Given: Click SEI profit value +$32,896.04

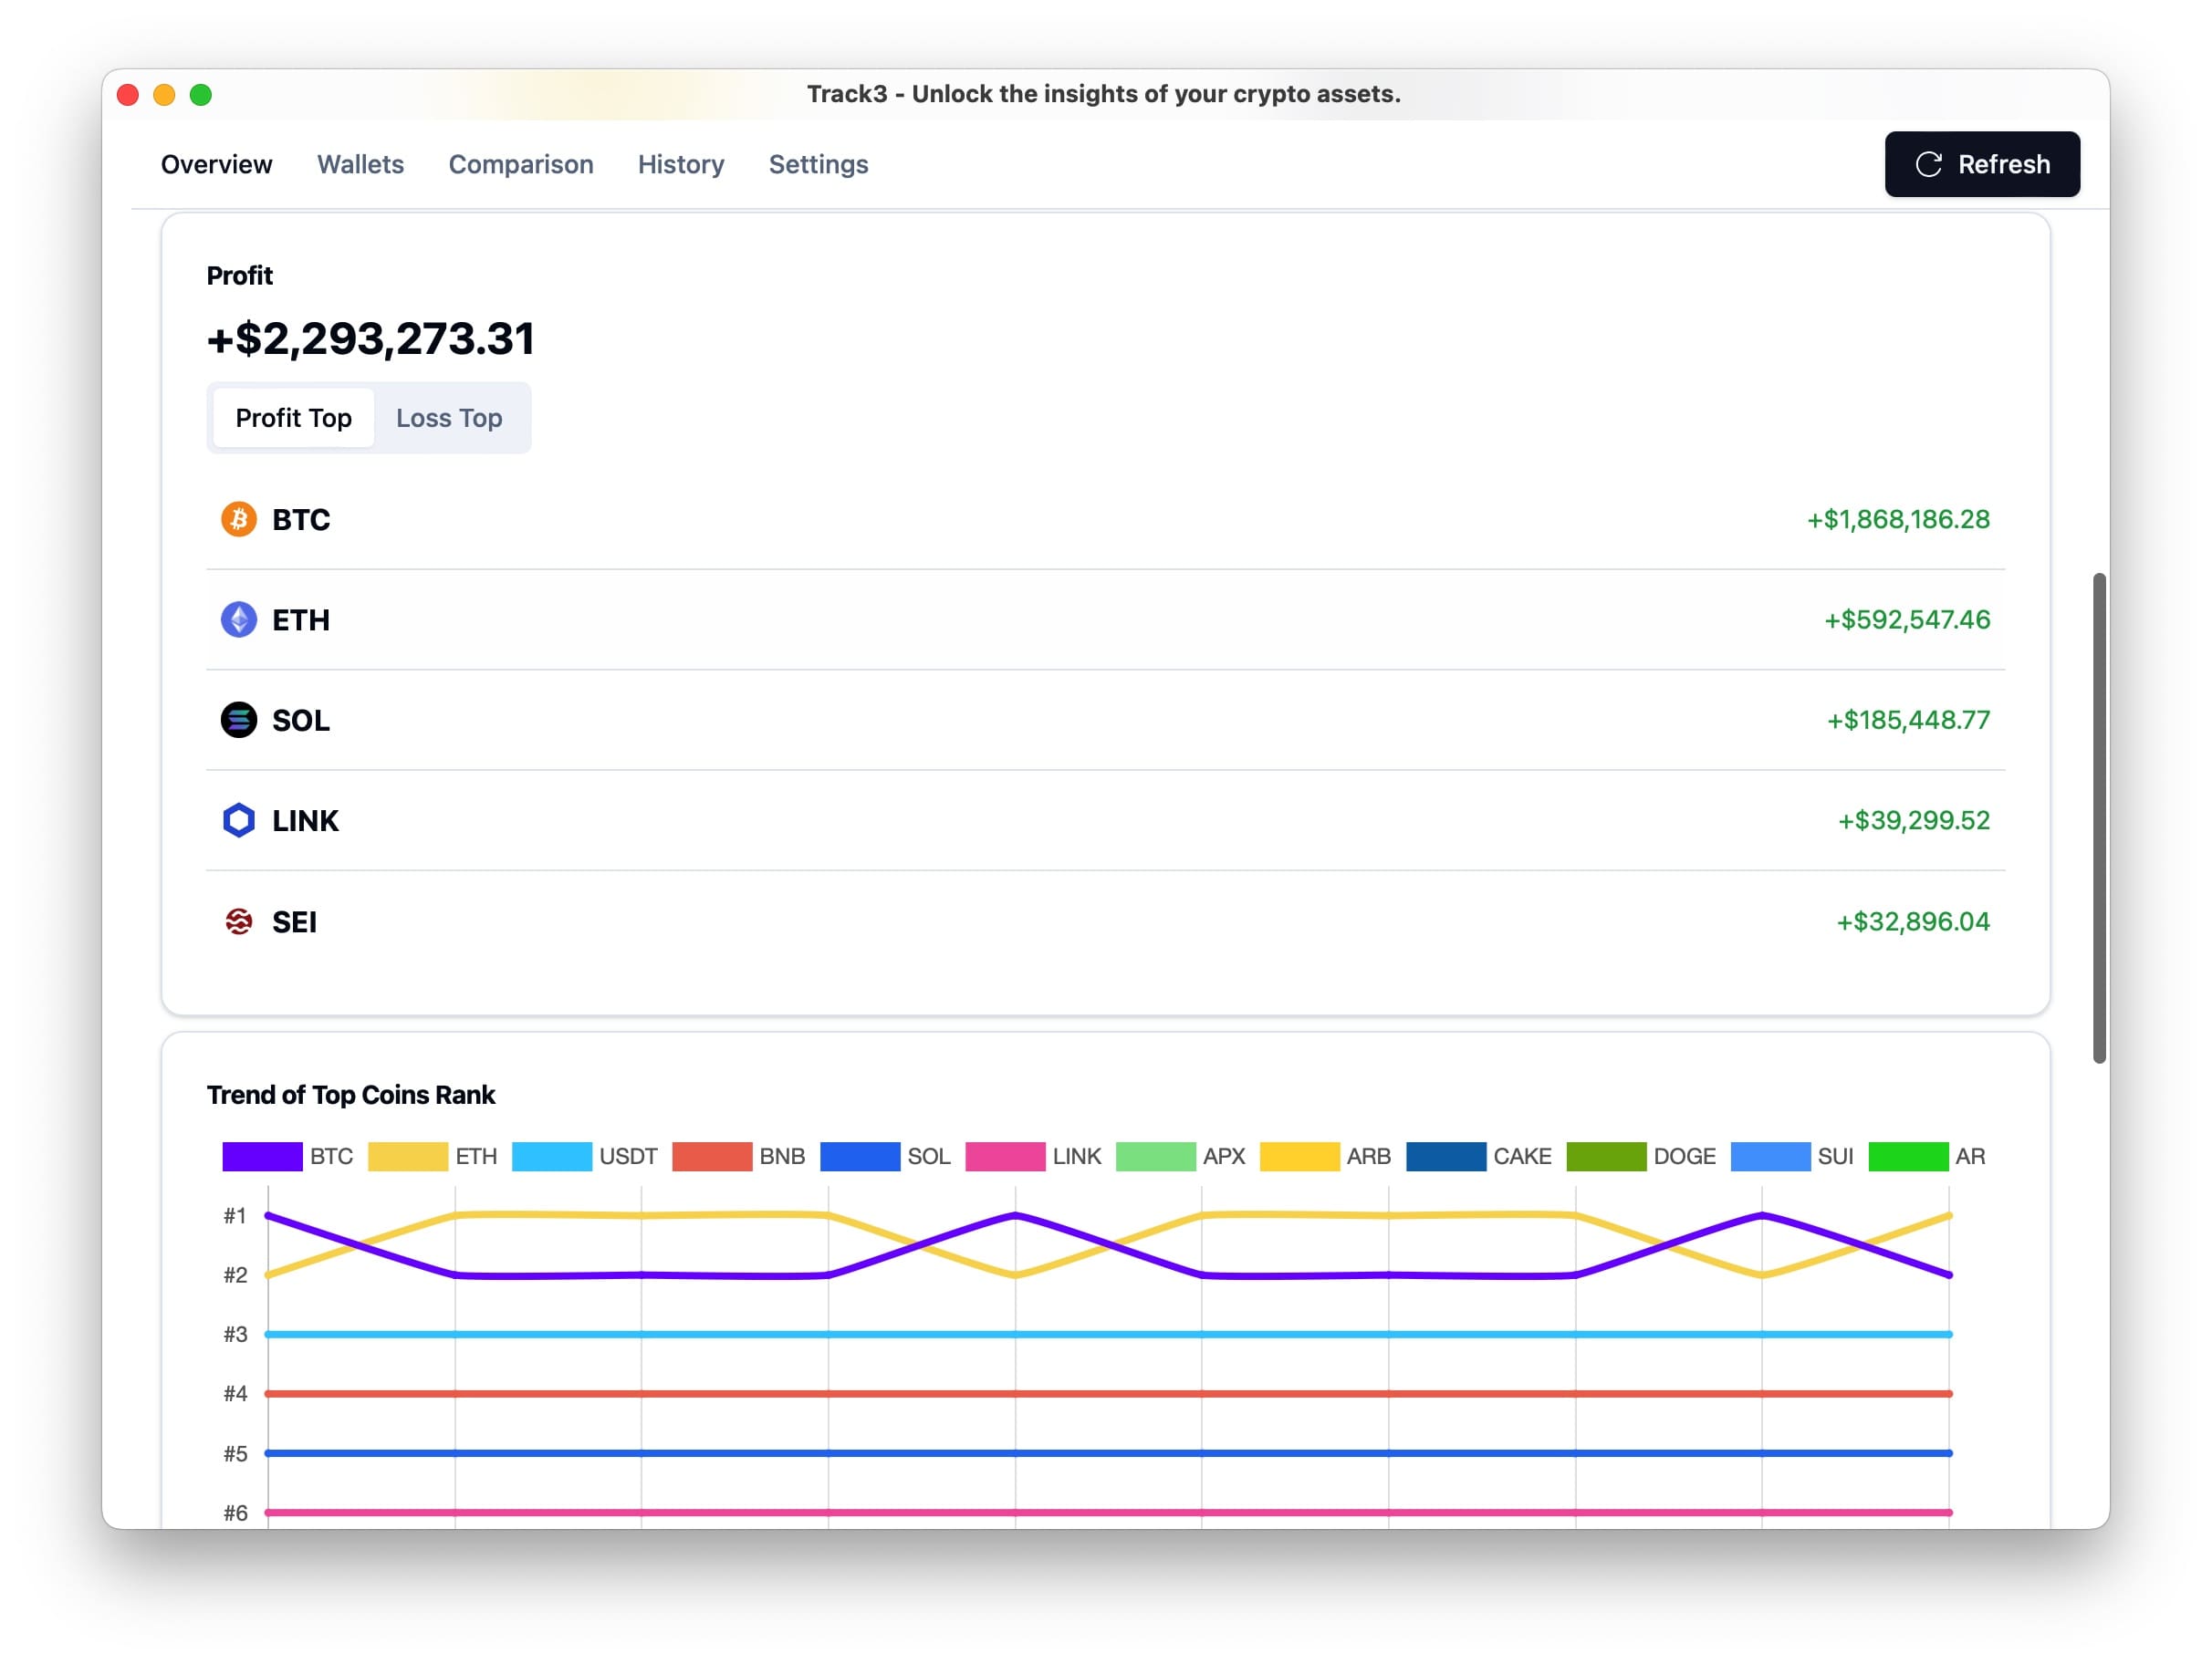Looking at the screenshot, I should pos(1912,921).
